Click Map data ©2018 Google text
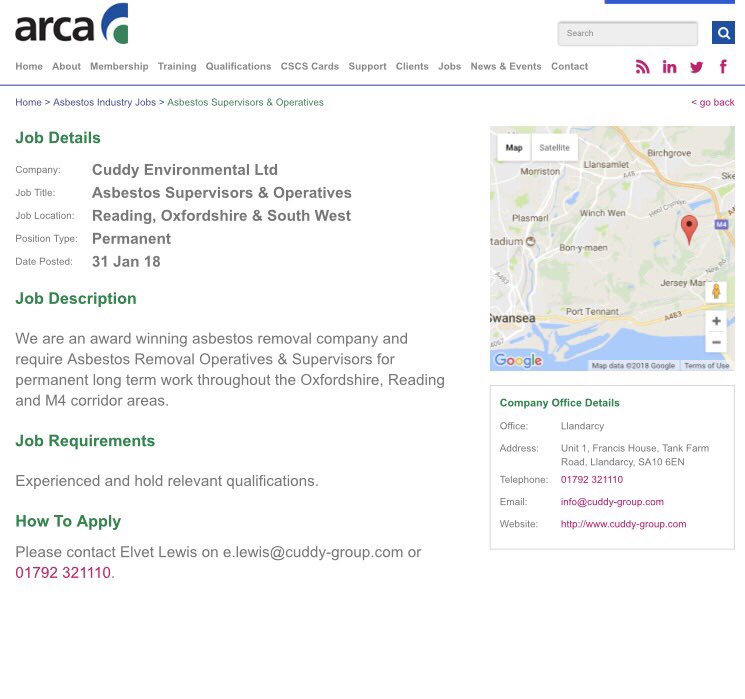Viewport: 745px width, 699px height. tap(633, 365)
